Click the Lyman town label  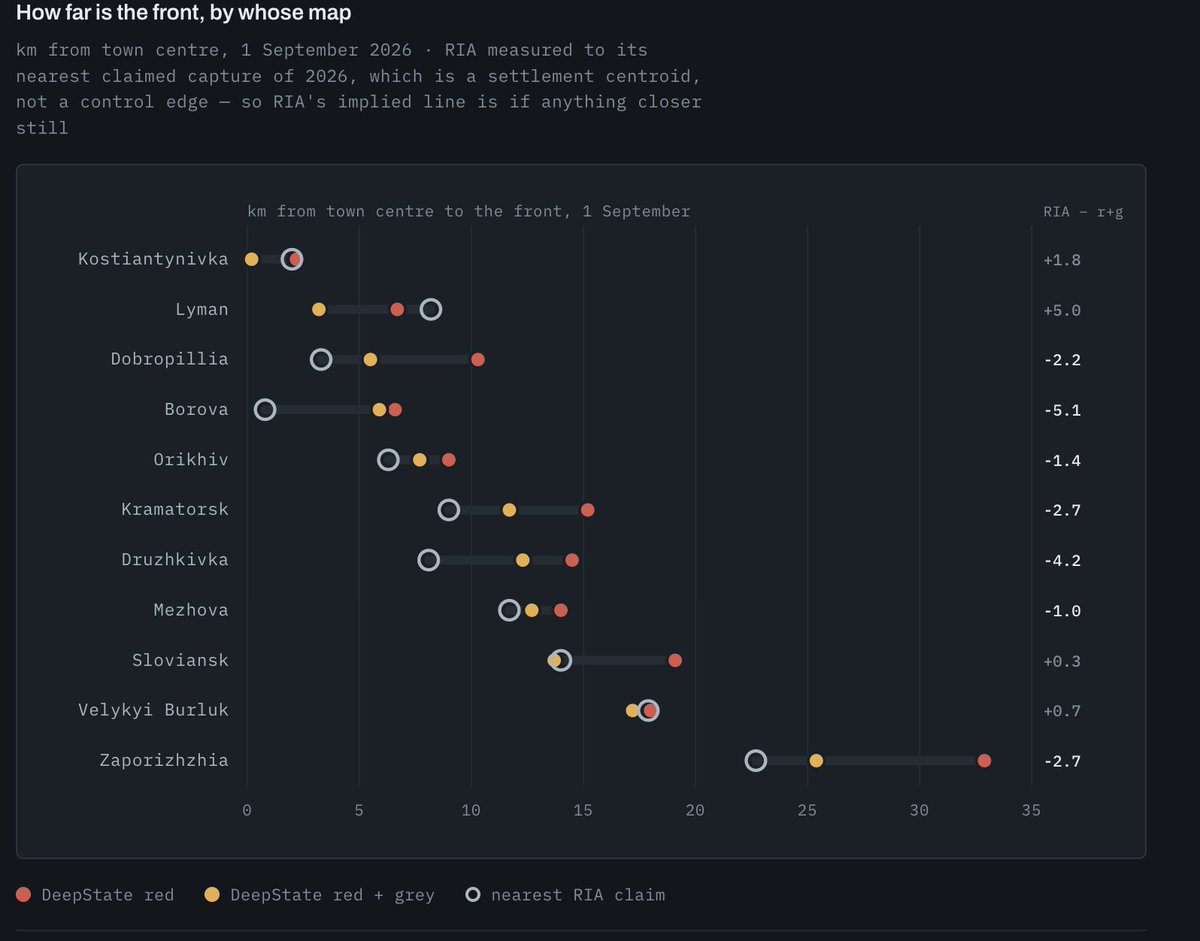pos(202,309)
